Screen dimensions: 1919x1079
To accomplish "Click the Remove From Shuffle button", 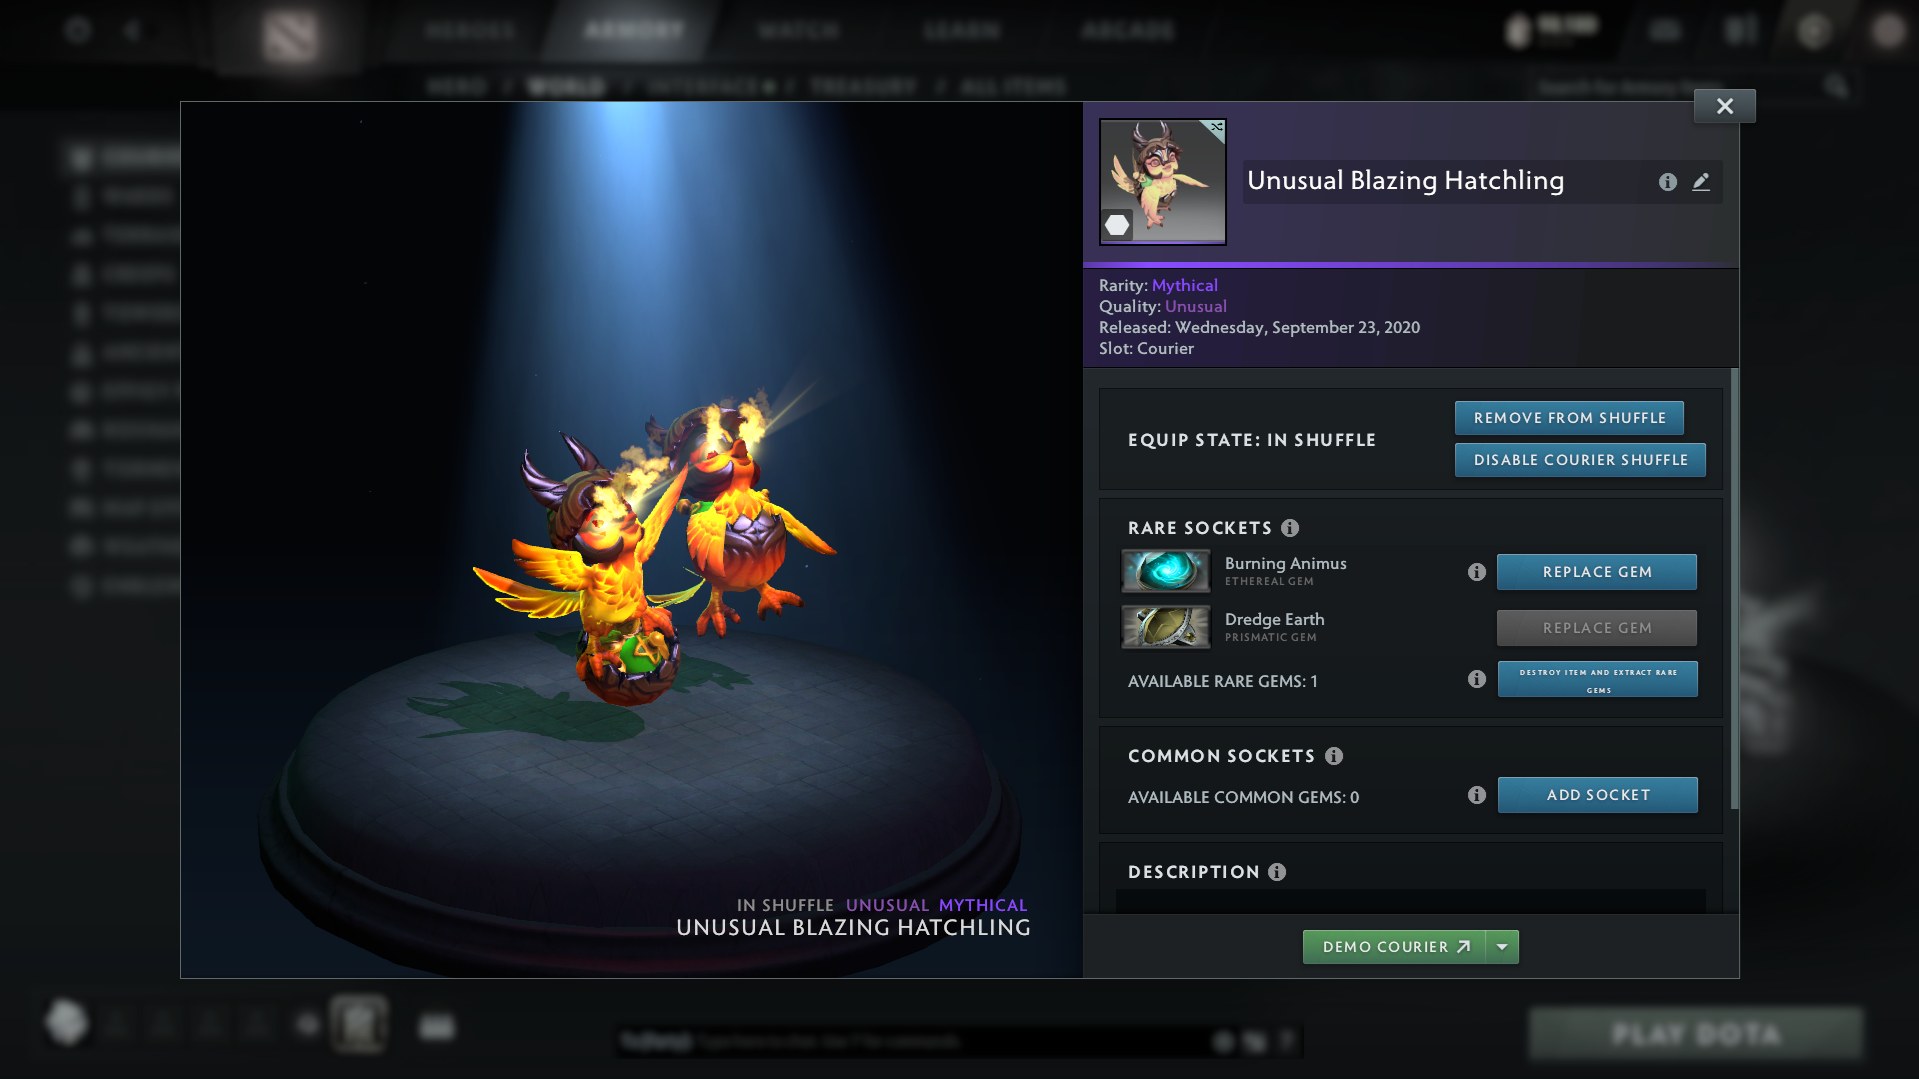I will click(x=1569, y=418).
